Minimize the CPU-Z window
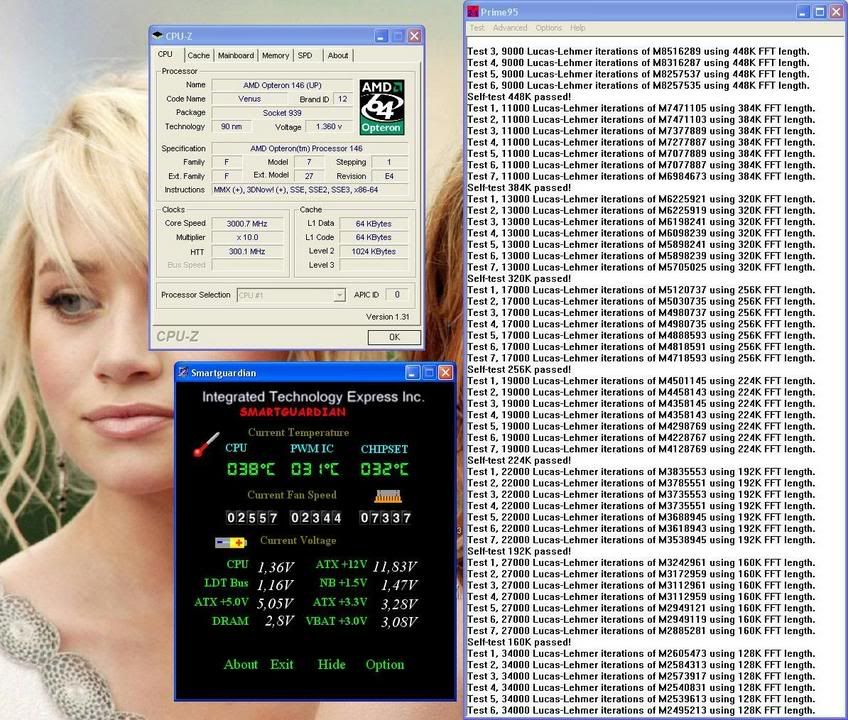848x720 pixels. click(x=381, y=36)
